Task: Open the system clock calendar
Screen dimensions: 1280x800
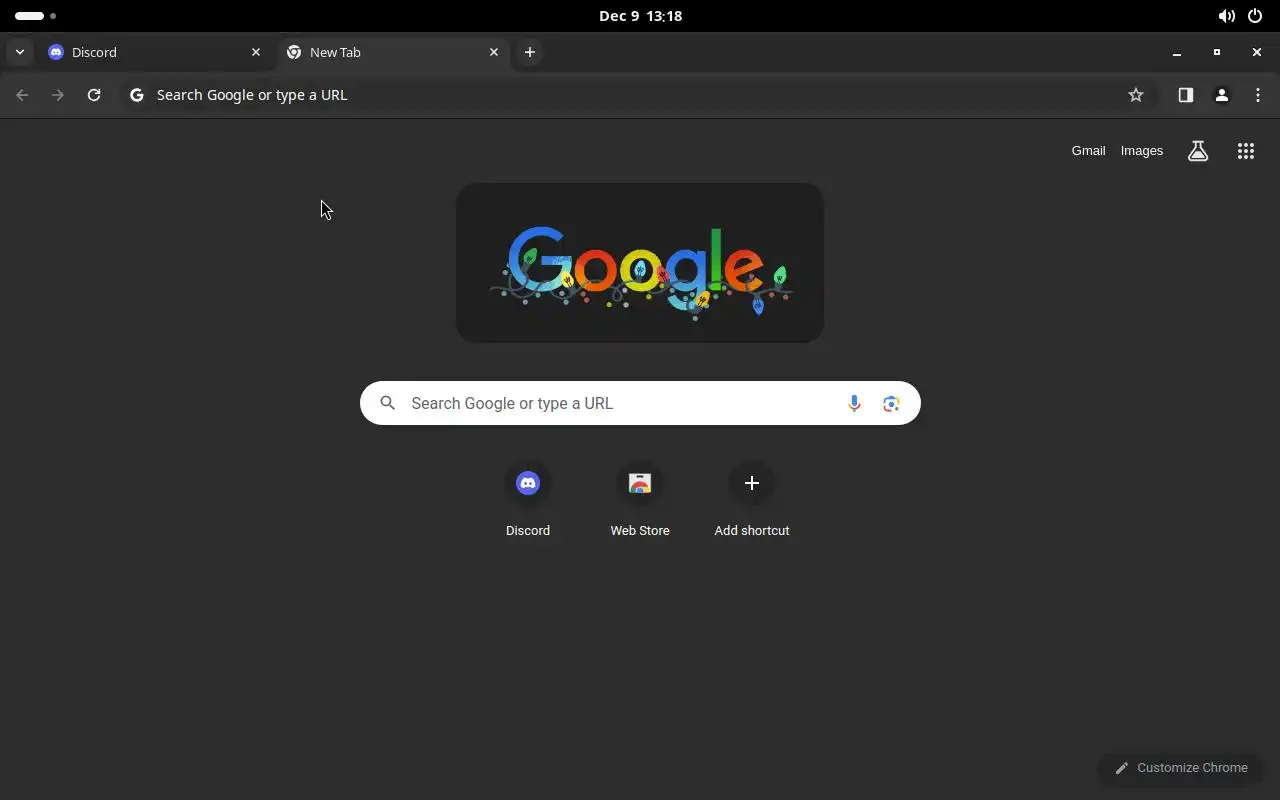Action: coord(640,16)
